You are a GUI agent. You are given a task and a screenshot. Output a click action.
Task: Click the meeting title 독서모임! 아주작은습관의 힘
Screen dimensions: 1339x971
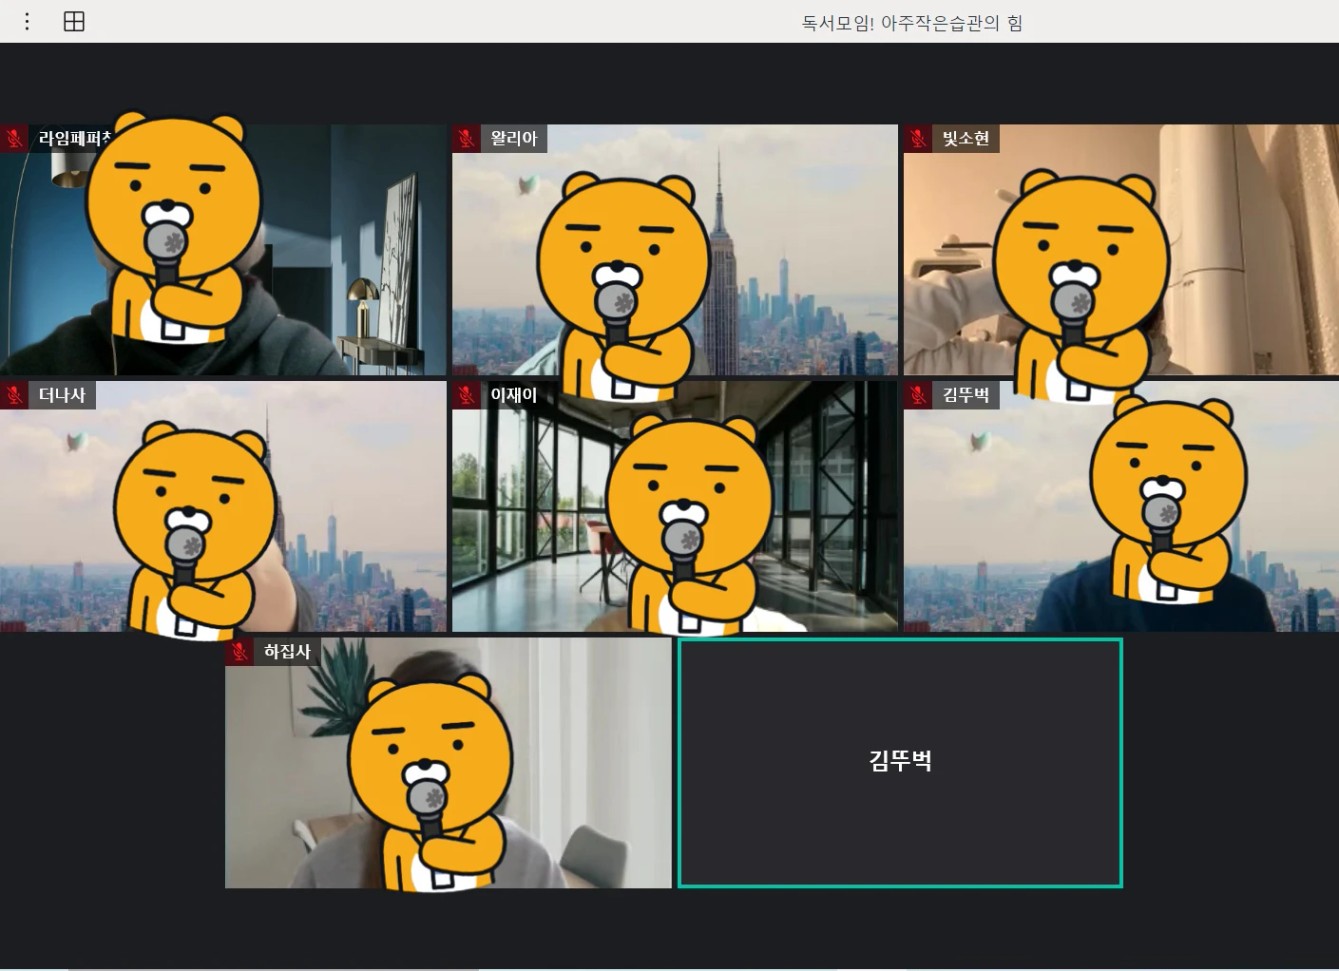pos(912,23)
